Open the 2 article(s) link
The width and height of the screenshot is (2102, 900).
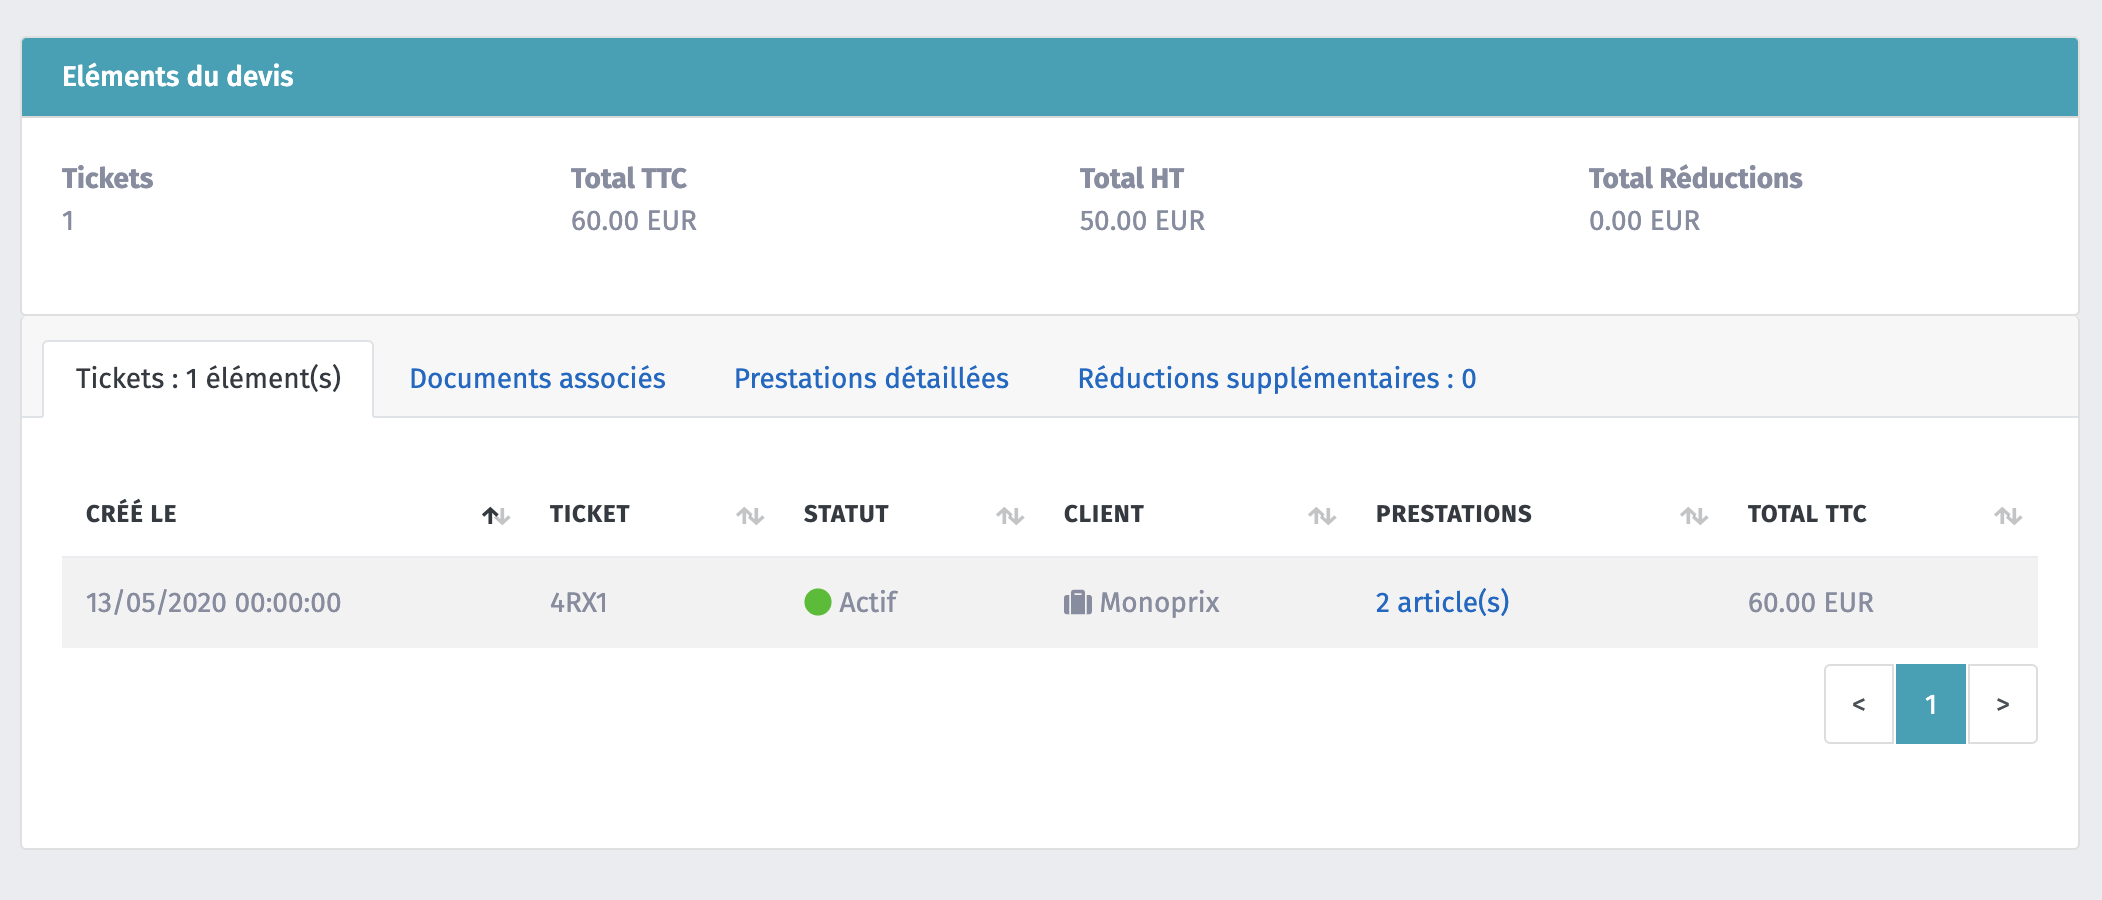1442,602
